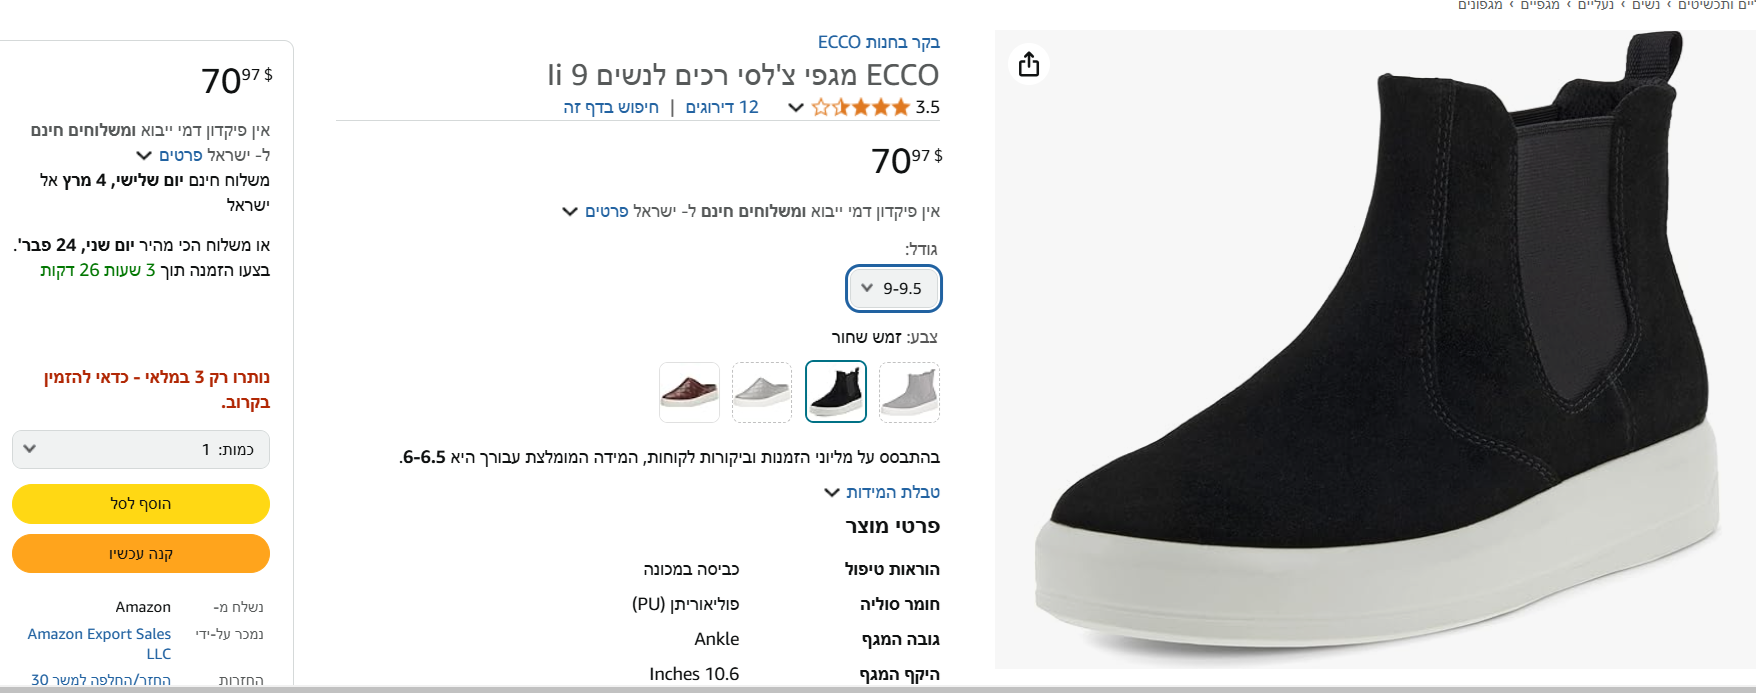
Task: Click the large black boot product image
Action: pos(1374,350)
